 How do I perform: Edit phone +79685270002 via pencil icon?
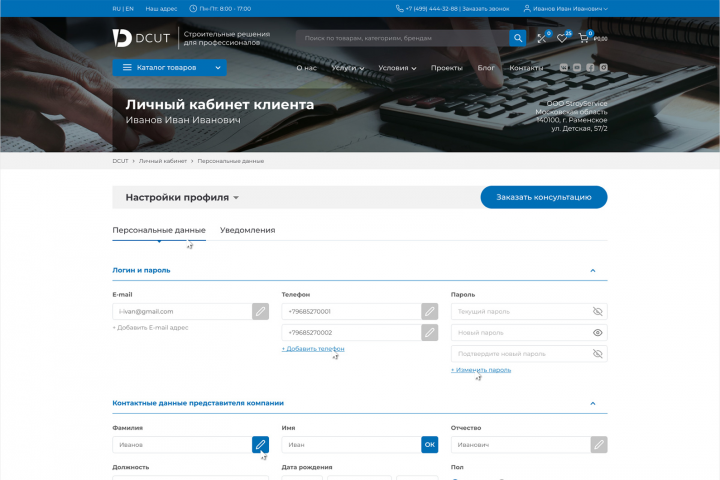pyautogui.click(x=429, y=333)
